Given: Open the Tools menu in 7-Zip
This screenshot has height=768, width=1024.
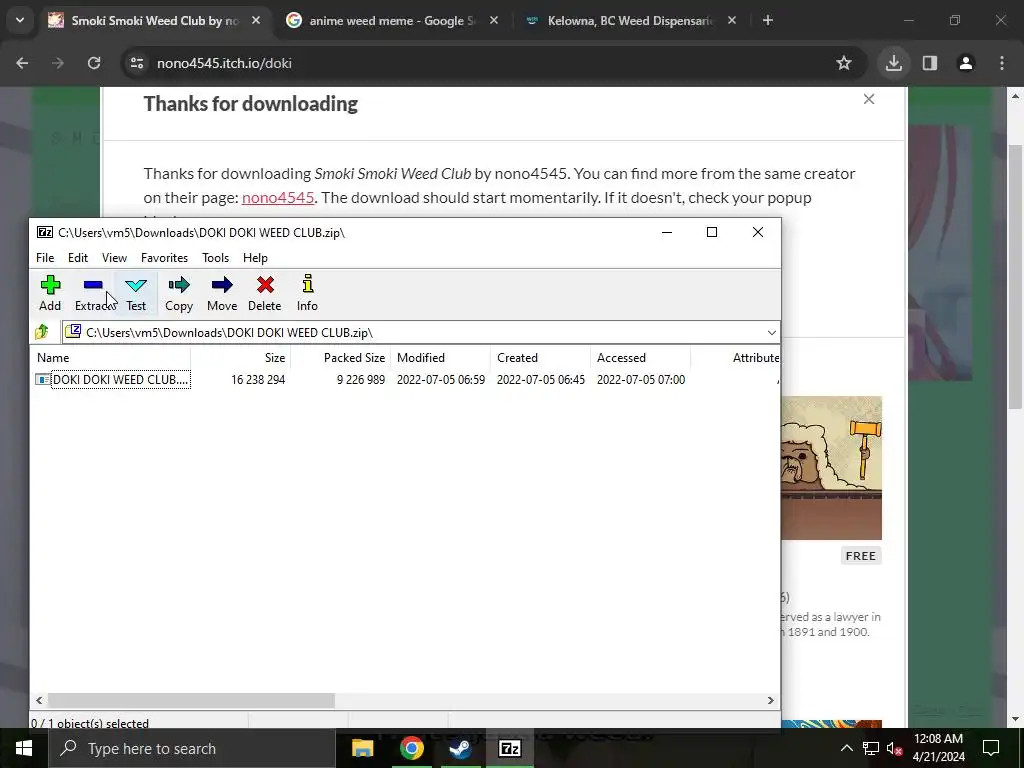Looking at the screenshot, I should click(x=216, y=257).
